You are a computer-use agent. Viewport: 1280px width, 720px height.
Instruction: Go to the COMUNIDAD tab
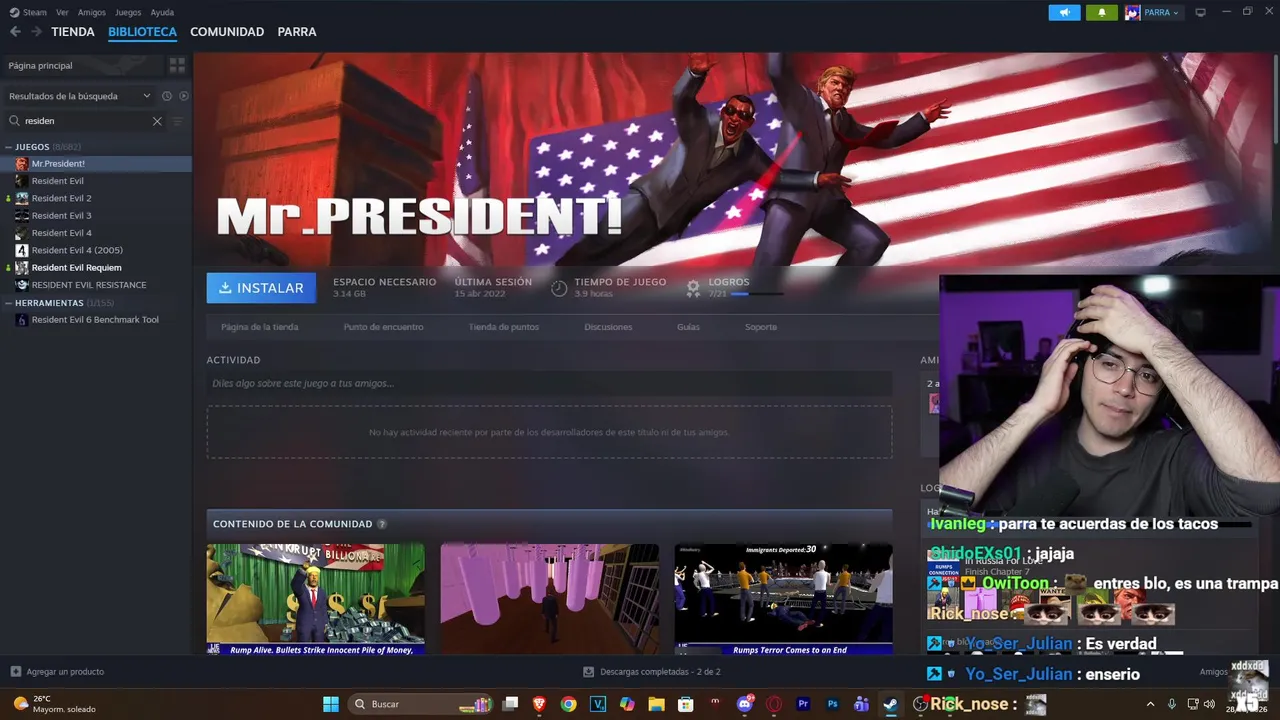[x=227, y=32]
